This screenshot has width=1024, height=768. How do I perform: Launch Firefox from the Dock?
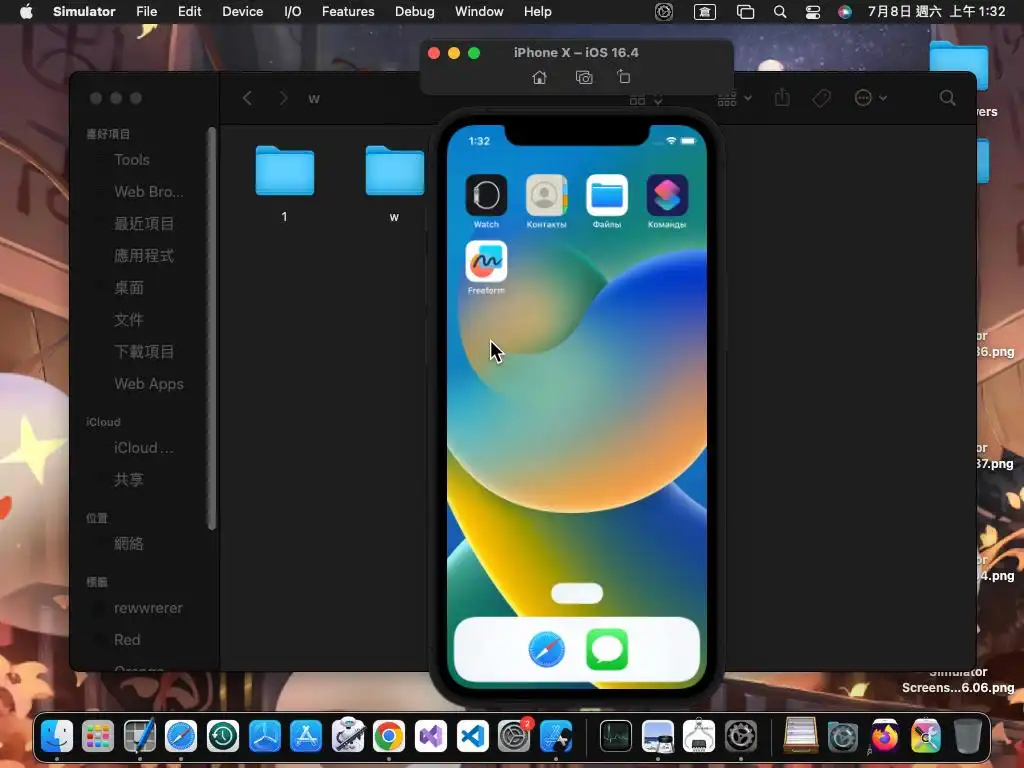click(884, 736)
